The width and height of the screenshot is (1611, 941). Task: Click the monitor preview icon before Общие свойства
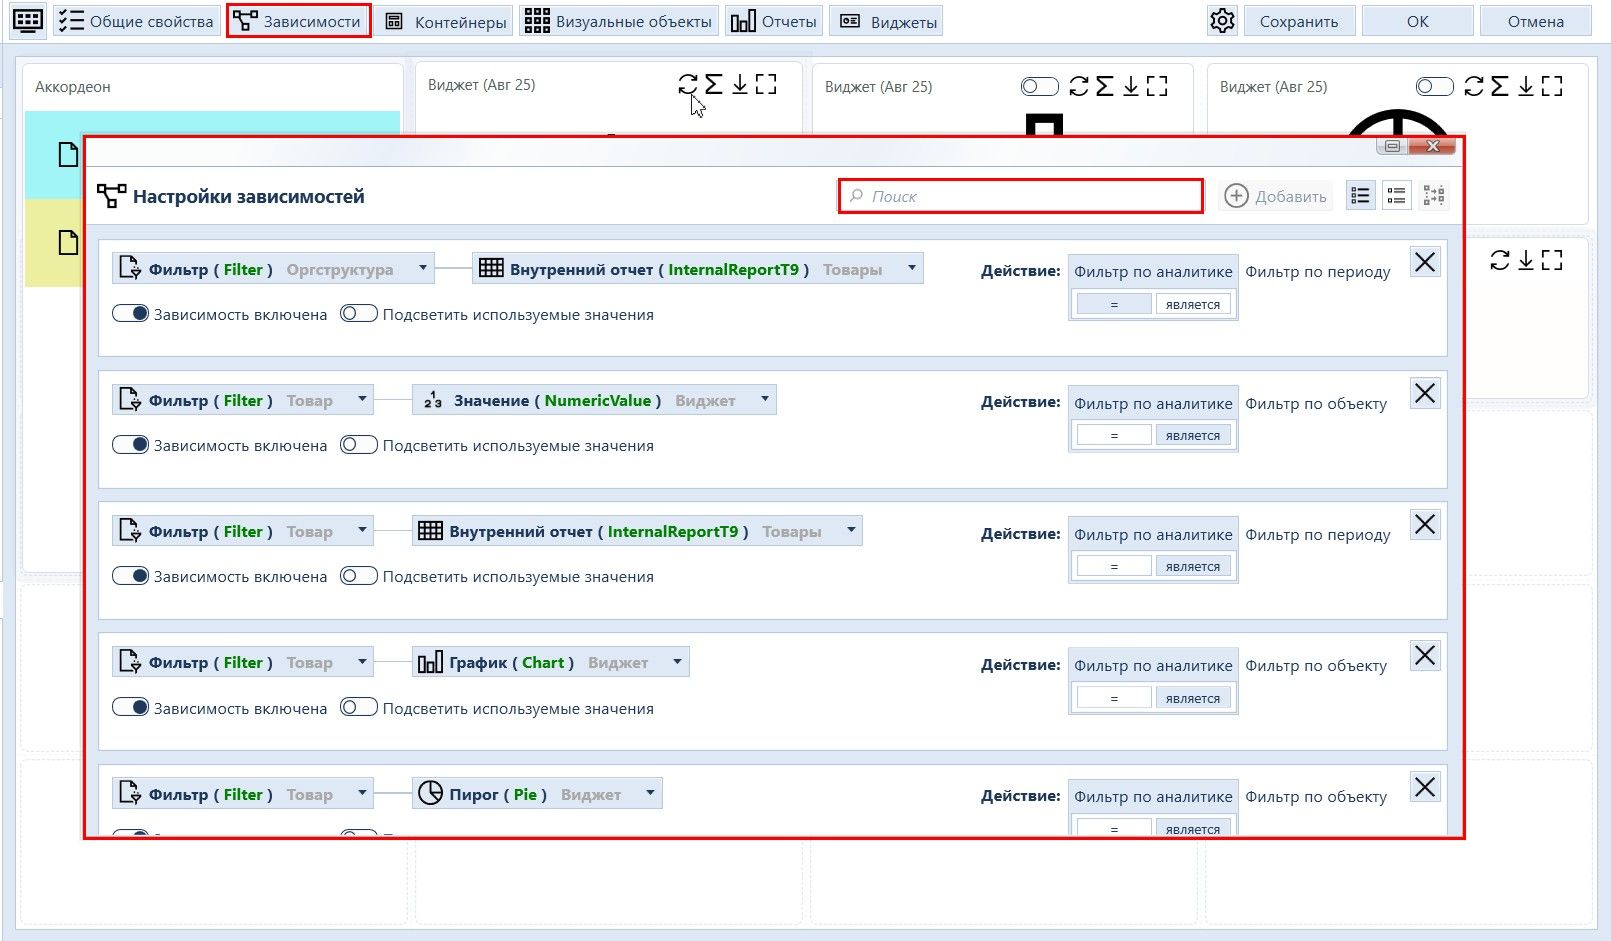pyautogui.click(x=28, y=21)
